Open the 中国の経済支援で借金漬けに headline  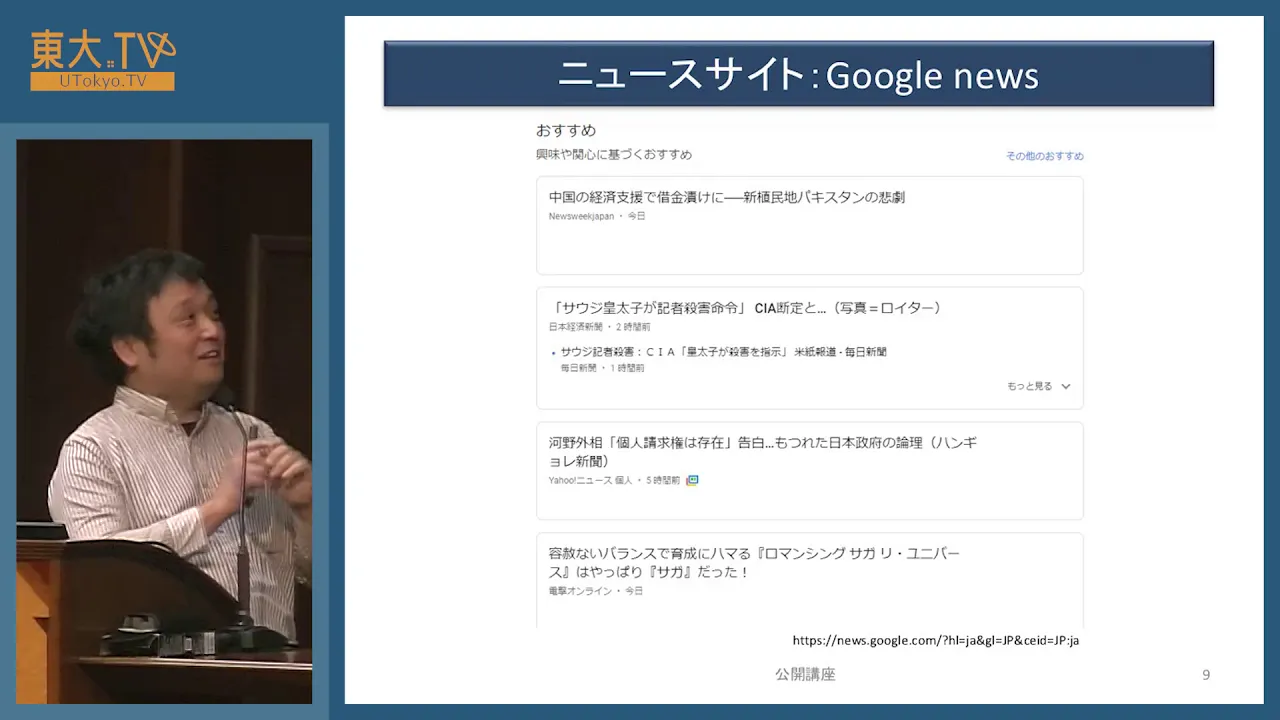(x=727, y=197)
